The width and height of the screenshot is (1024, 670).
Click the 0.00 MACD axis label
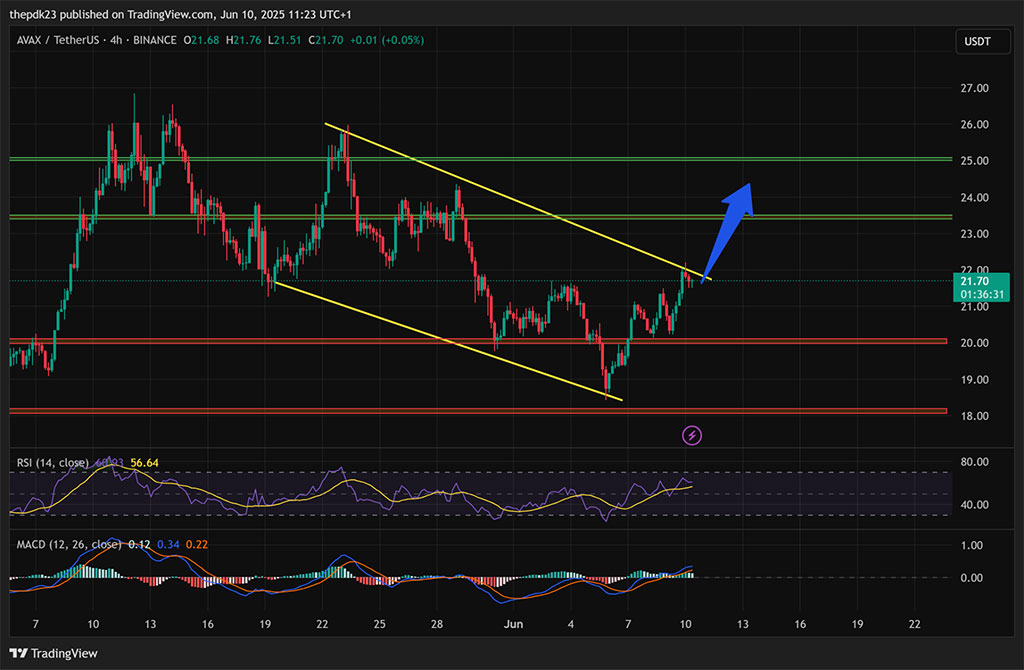click(x=972, y=578)
